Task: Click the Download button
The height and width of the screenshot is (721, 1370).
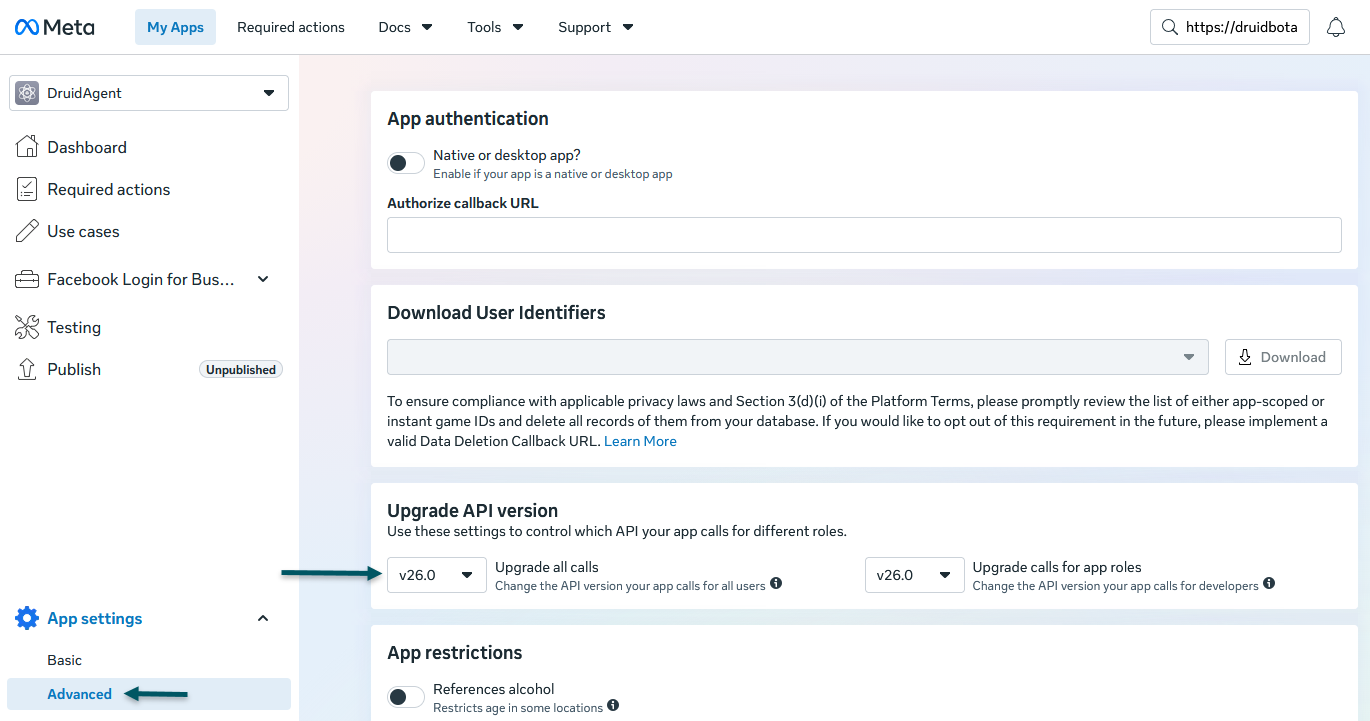Action: (x=1283, y=357)
